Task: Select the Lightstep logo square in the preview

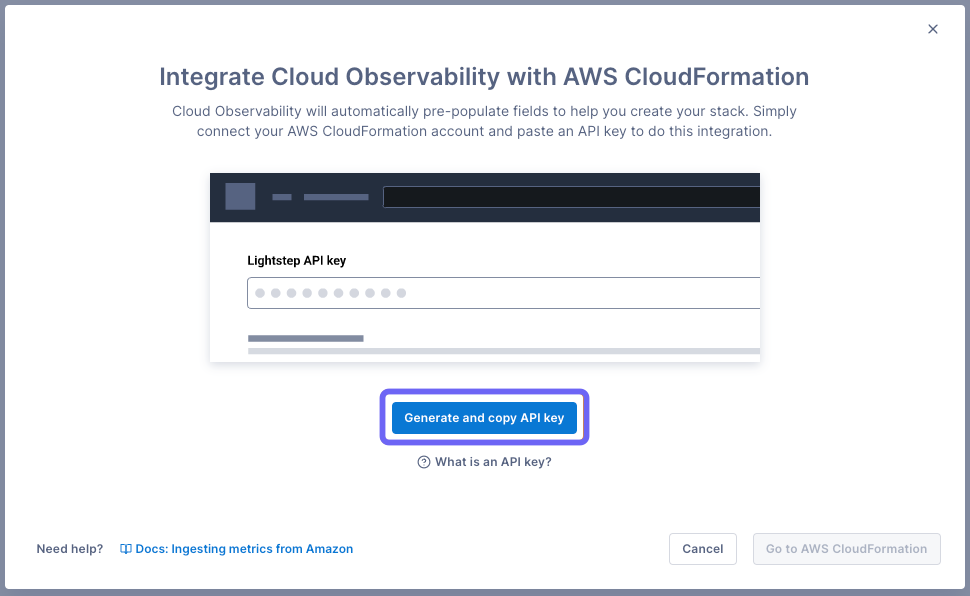Action: tap(239, 196)
